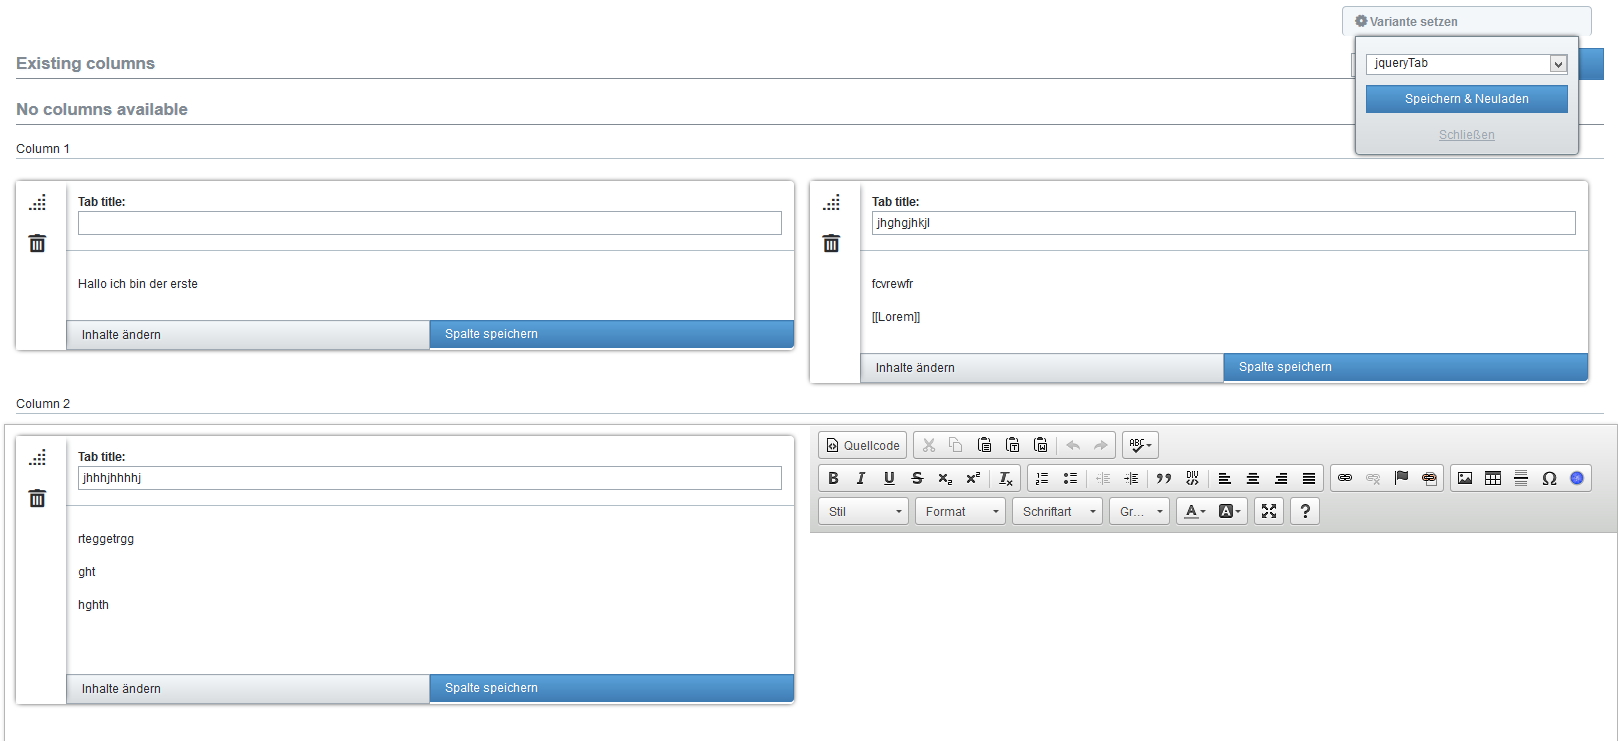Screen dimensions: 1618x741
Task: Delete the jhghgjhkjl tab column
Action: (831, 244)
